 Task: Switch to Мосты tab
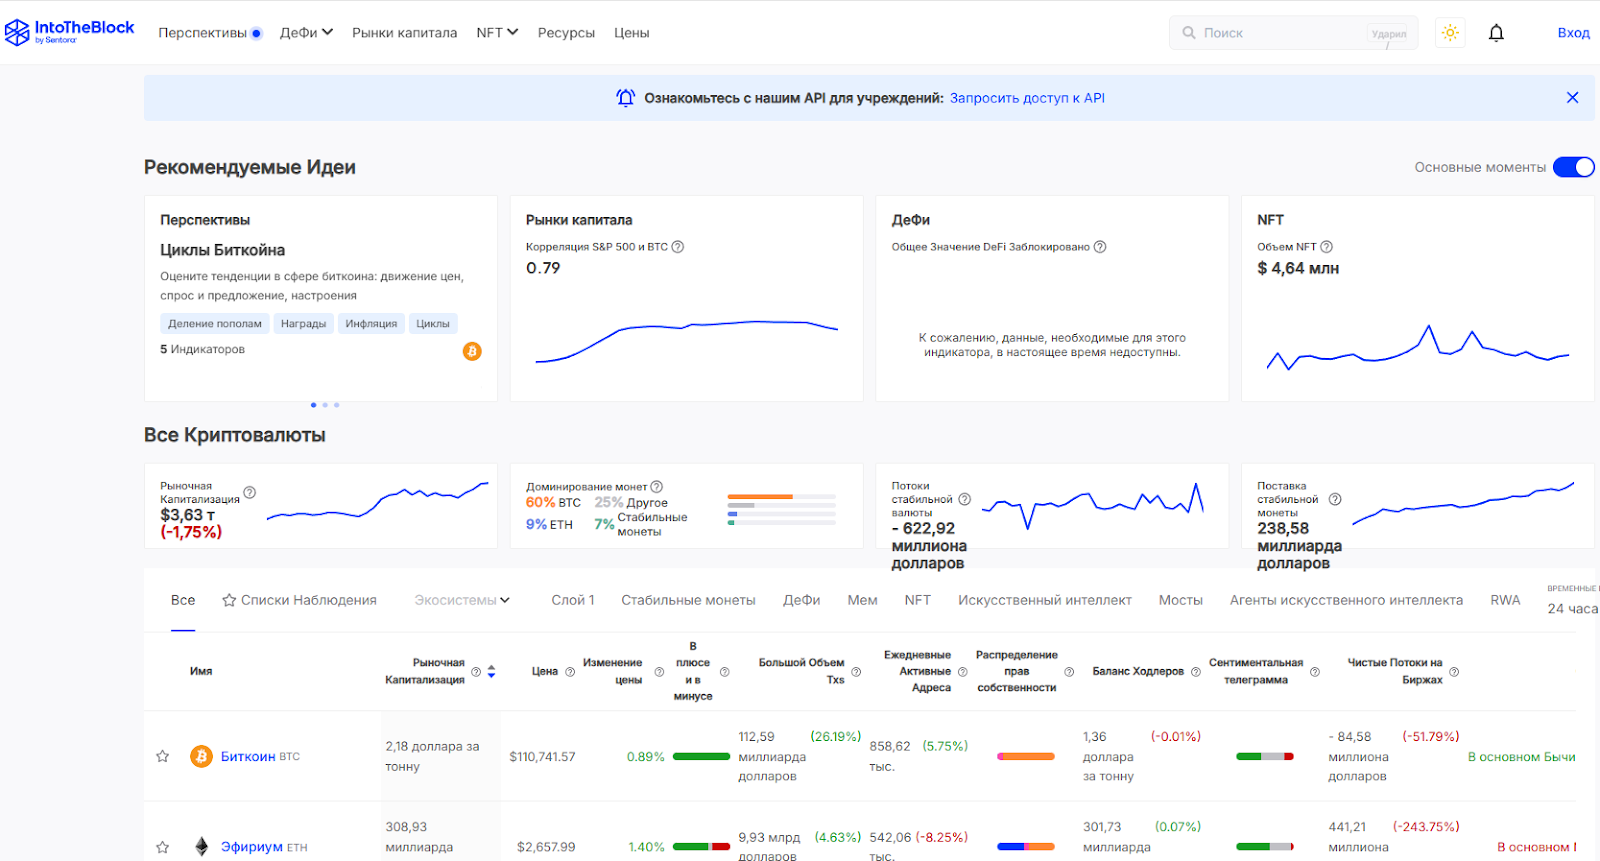coord(1181,600)
